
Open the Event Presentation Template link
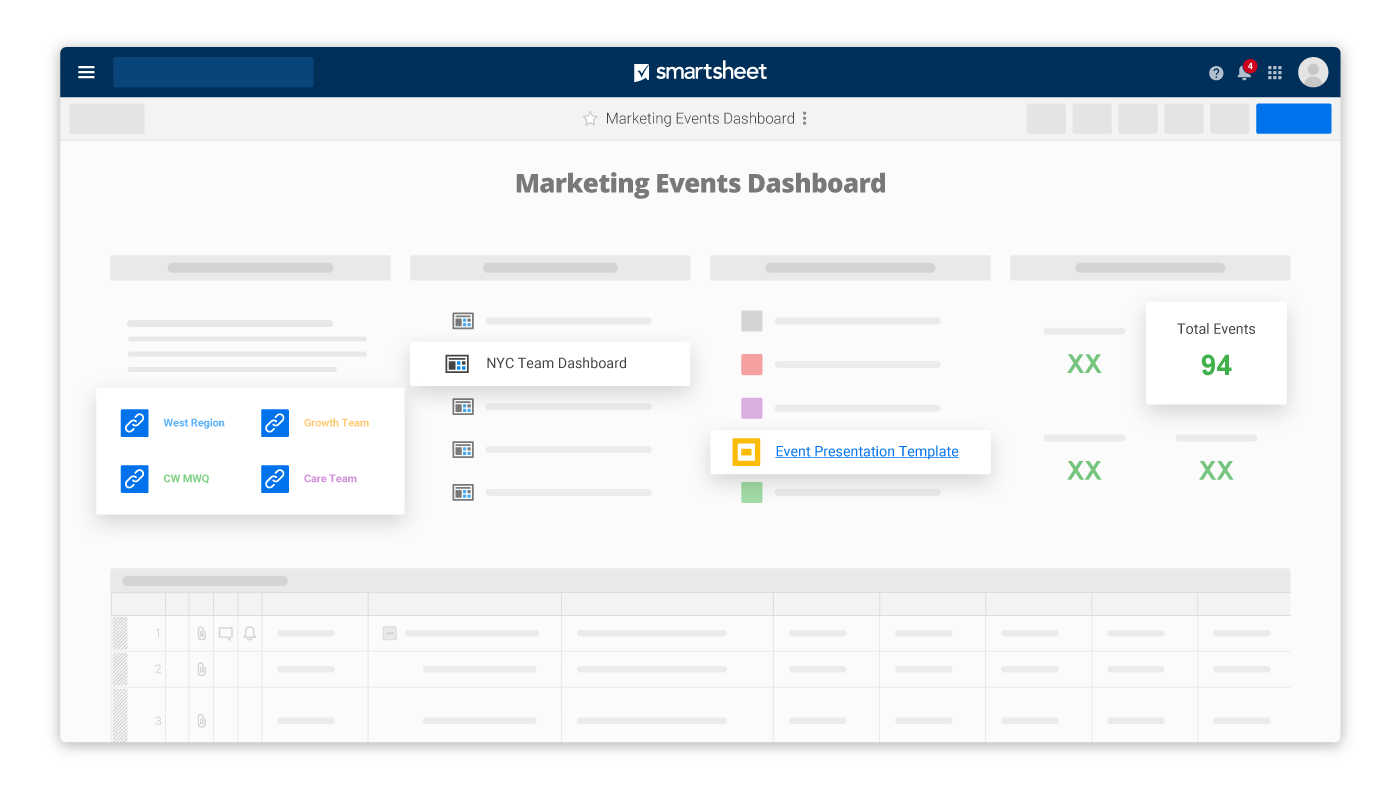(867, 452)
